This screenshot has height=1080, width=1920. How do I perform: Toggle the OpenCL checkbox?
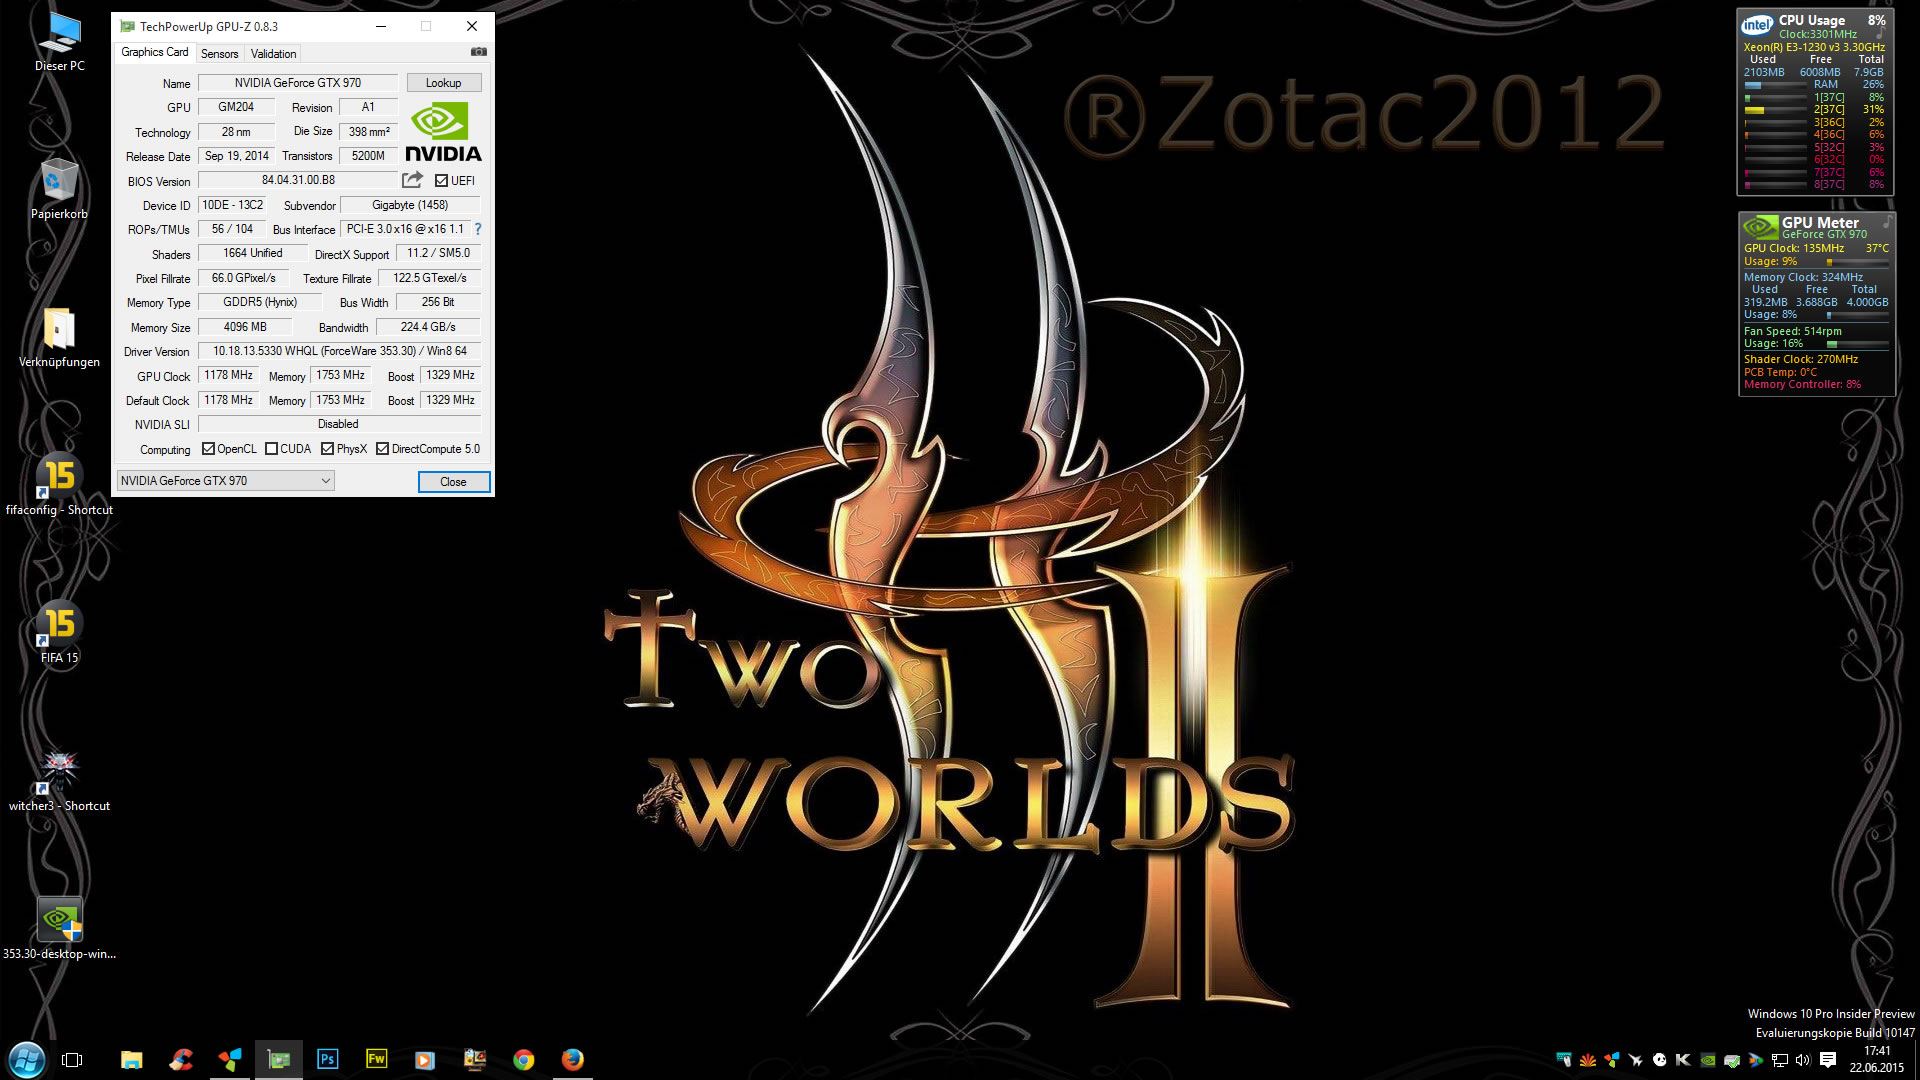208,449
